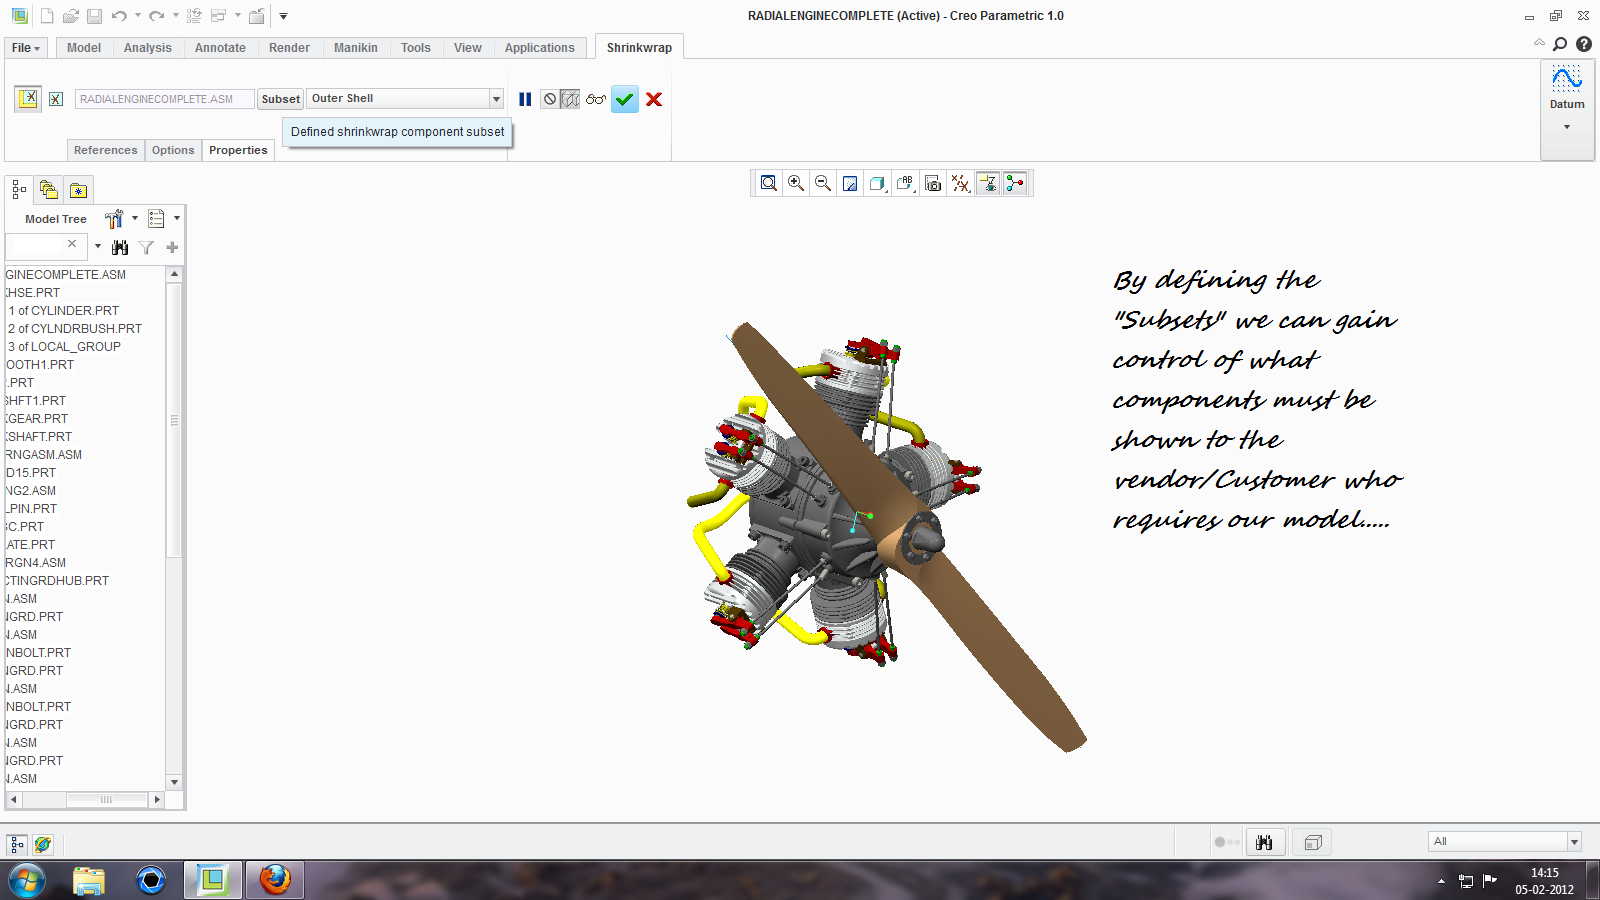Screen dimensions: 1600x900
Task: Select the No Preview mode icon
Action: click(x=549, y=99)
